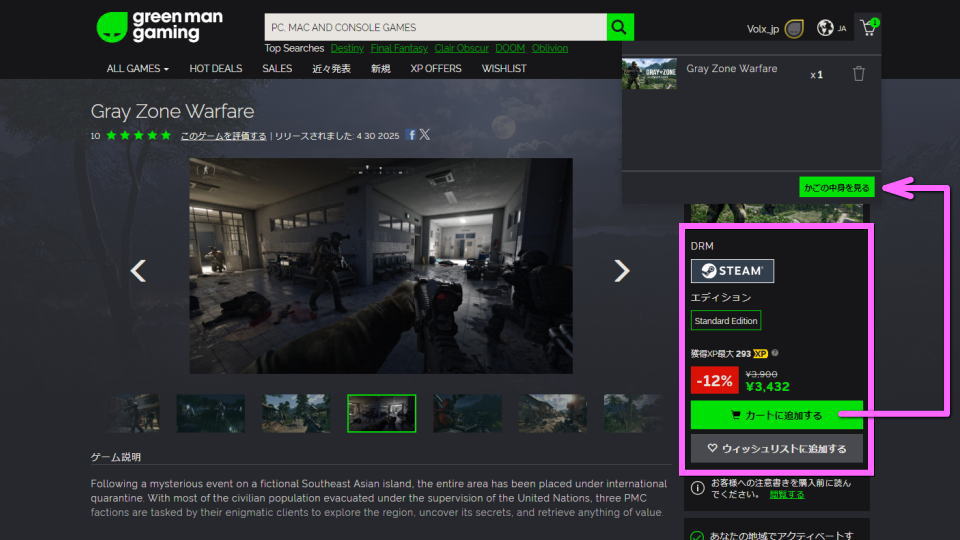Share on Facebook icon
The height and width of the screenshot is (540, 960).
pyautogui.click(x=411, y=135)
